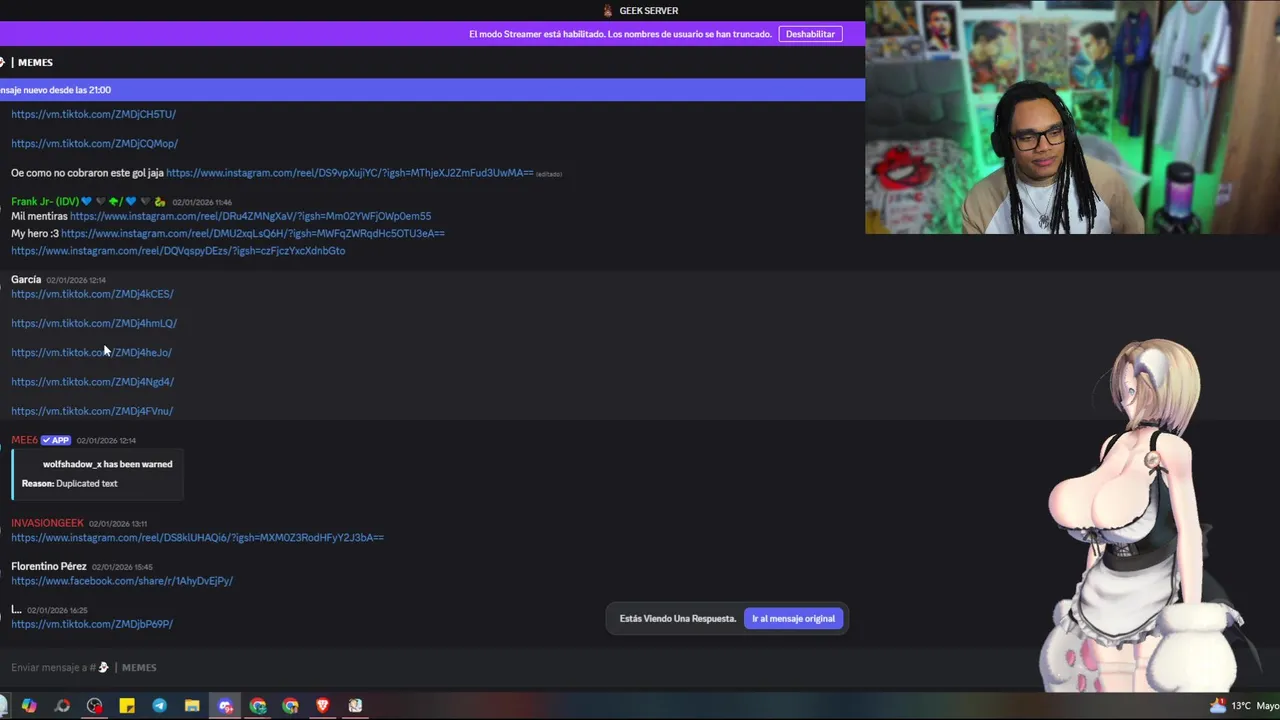This screenshot has width=1280, height=720.
Task: Open the TikTok link ZMDj4Ngd4
Action: tap(92, 381)
